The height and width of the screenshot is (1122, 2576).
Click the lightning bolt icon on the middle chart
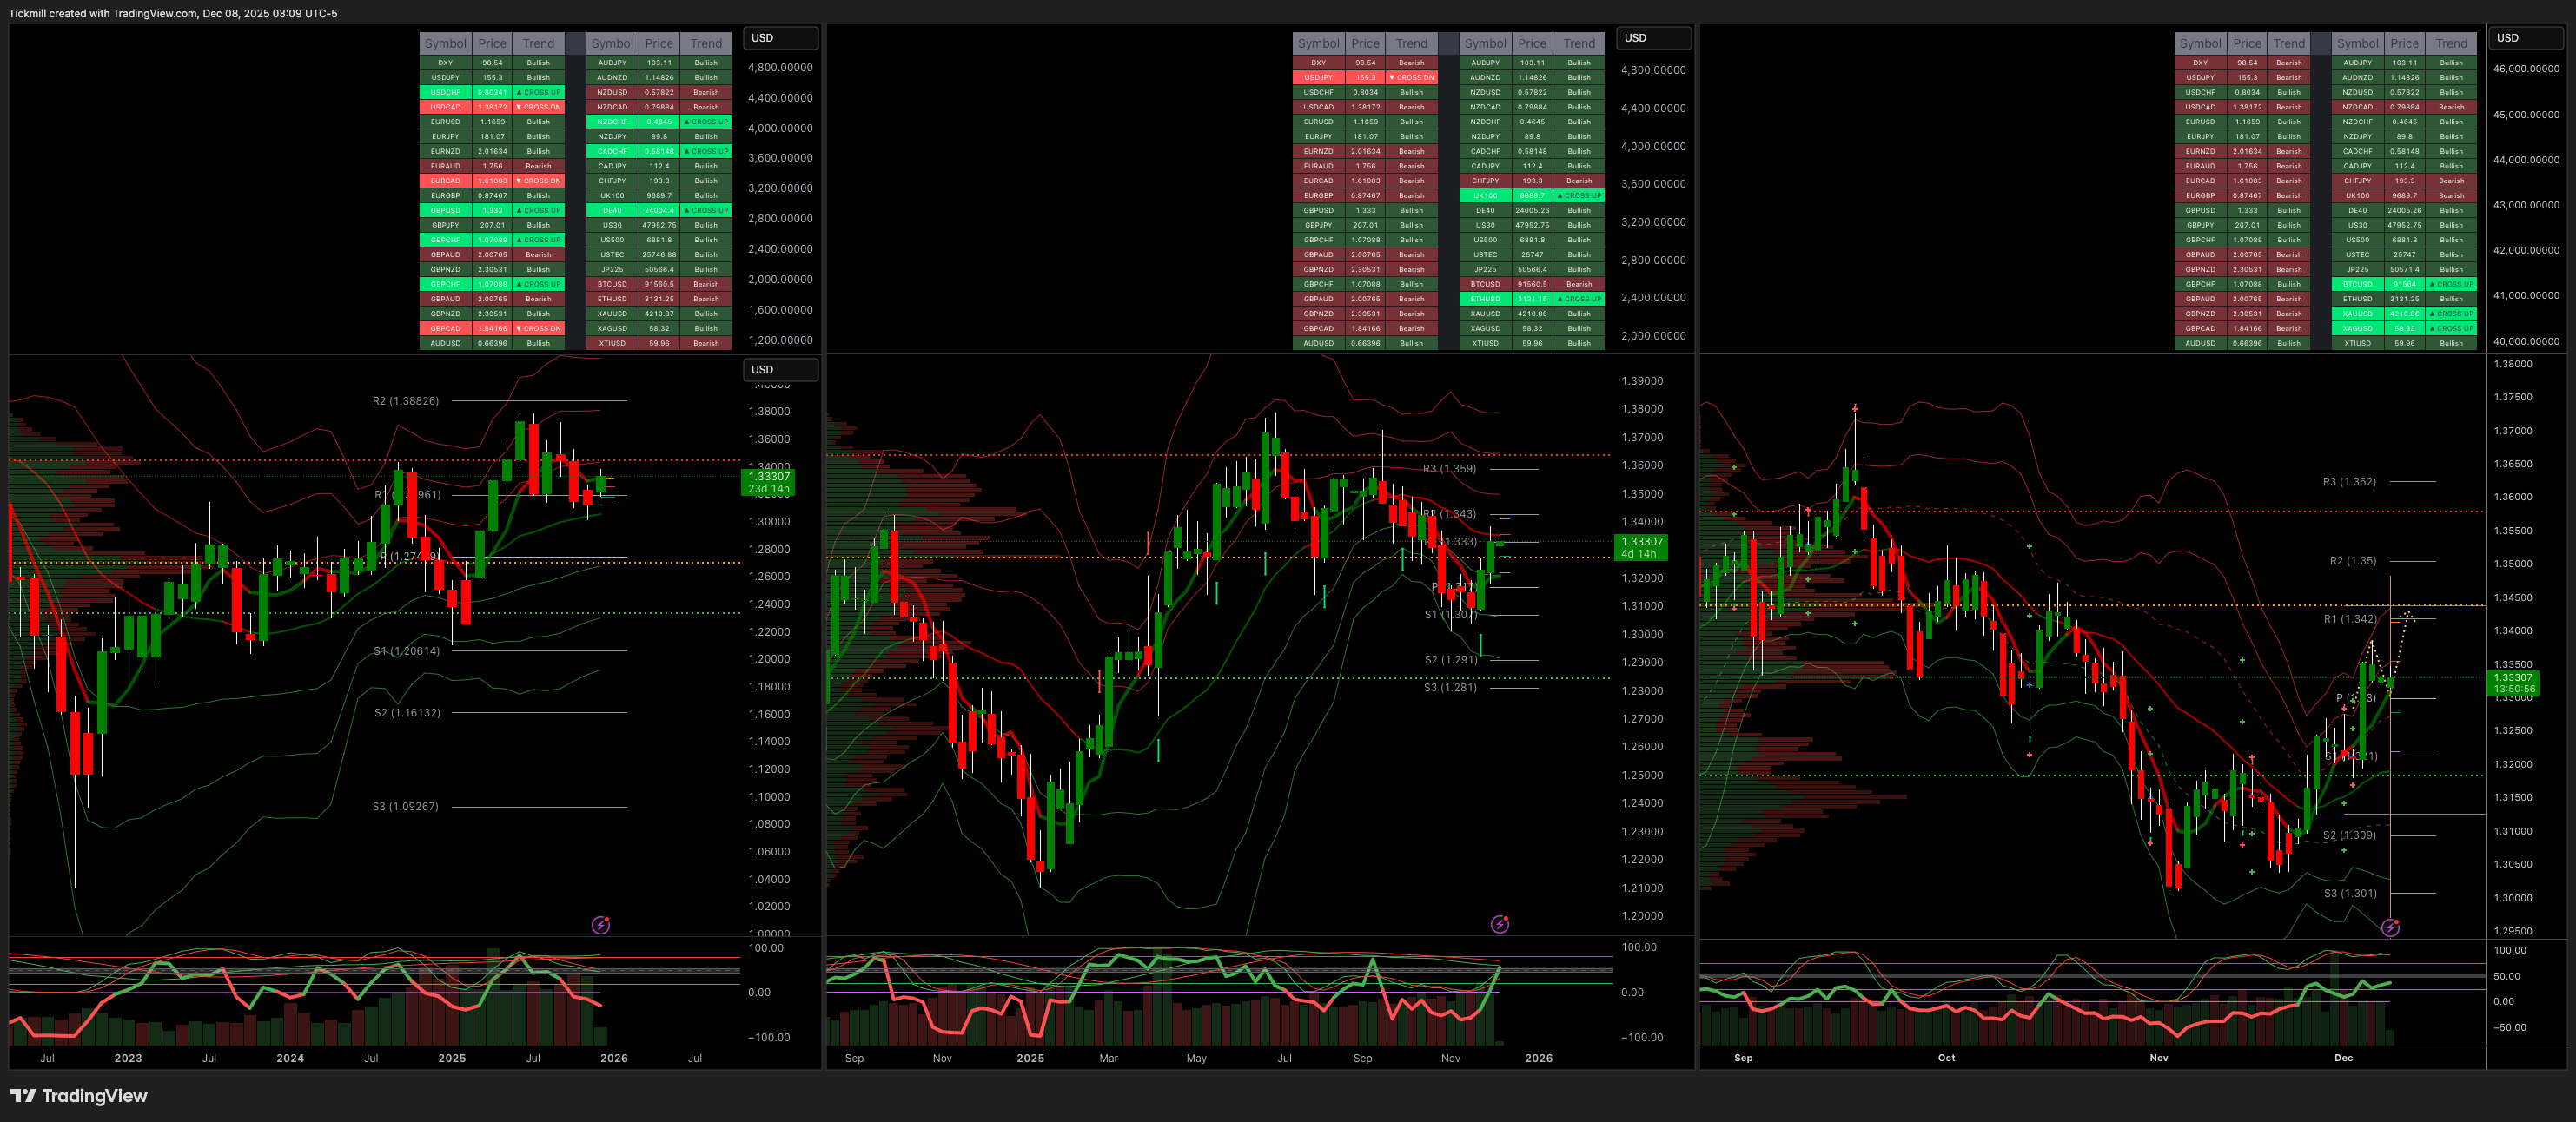pyautogui.click(x=1499, y=924)
